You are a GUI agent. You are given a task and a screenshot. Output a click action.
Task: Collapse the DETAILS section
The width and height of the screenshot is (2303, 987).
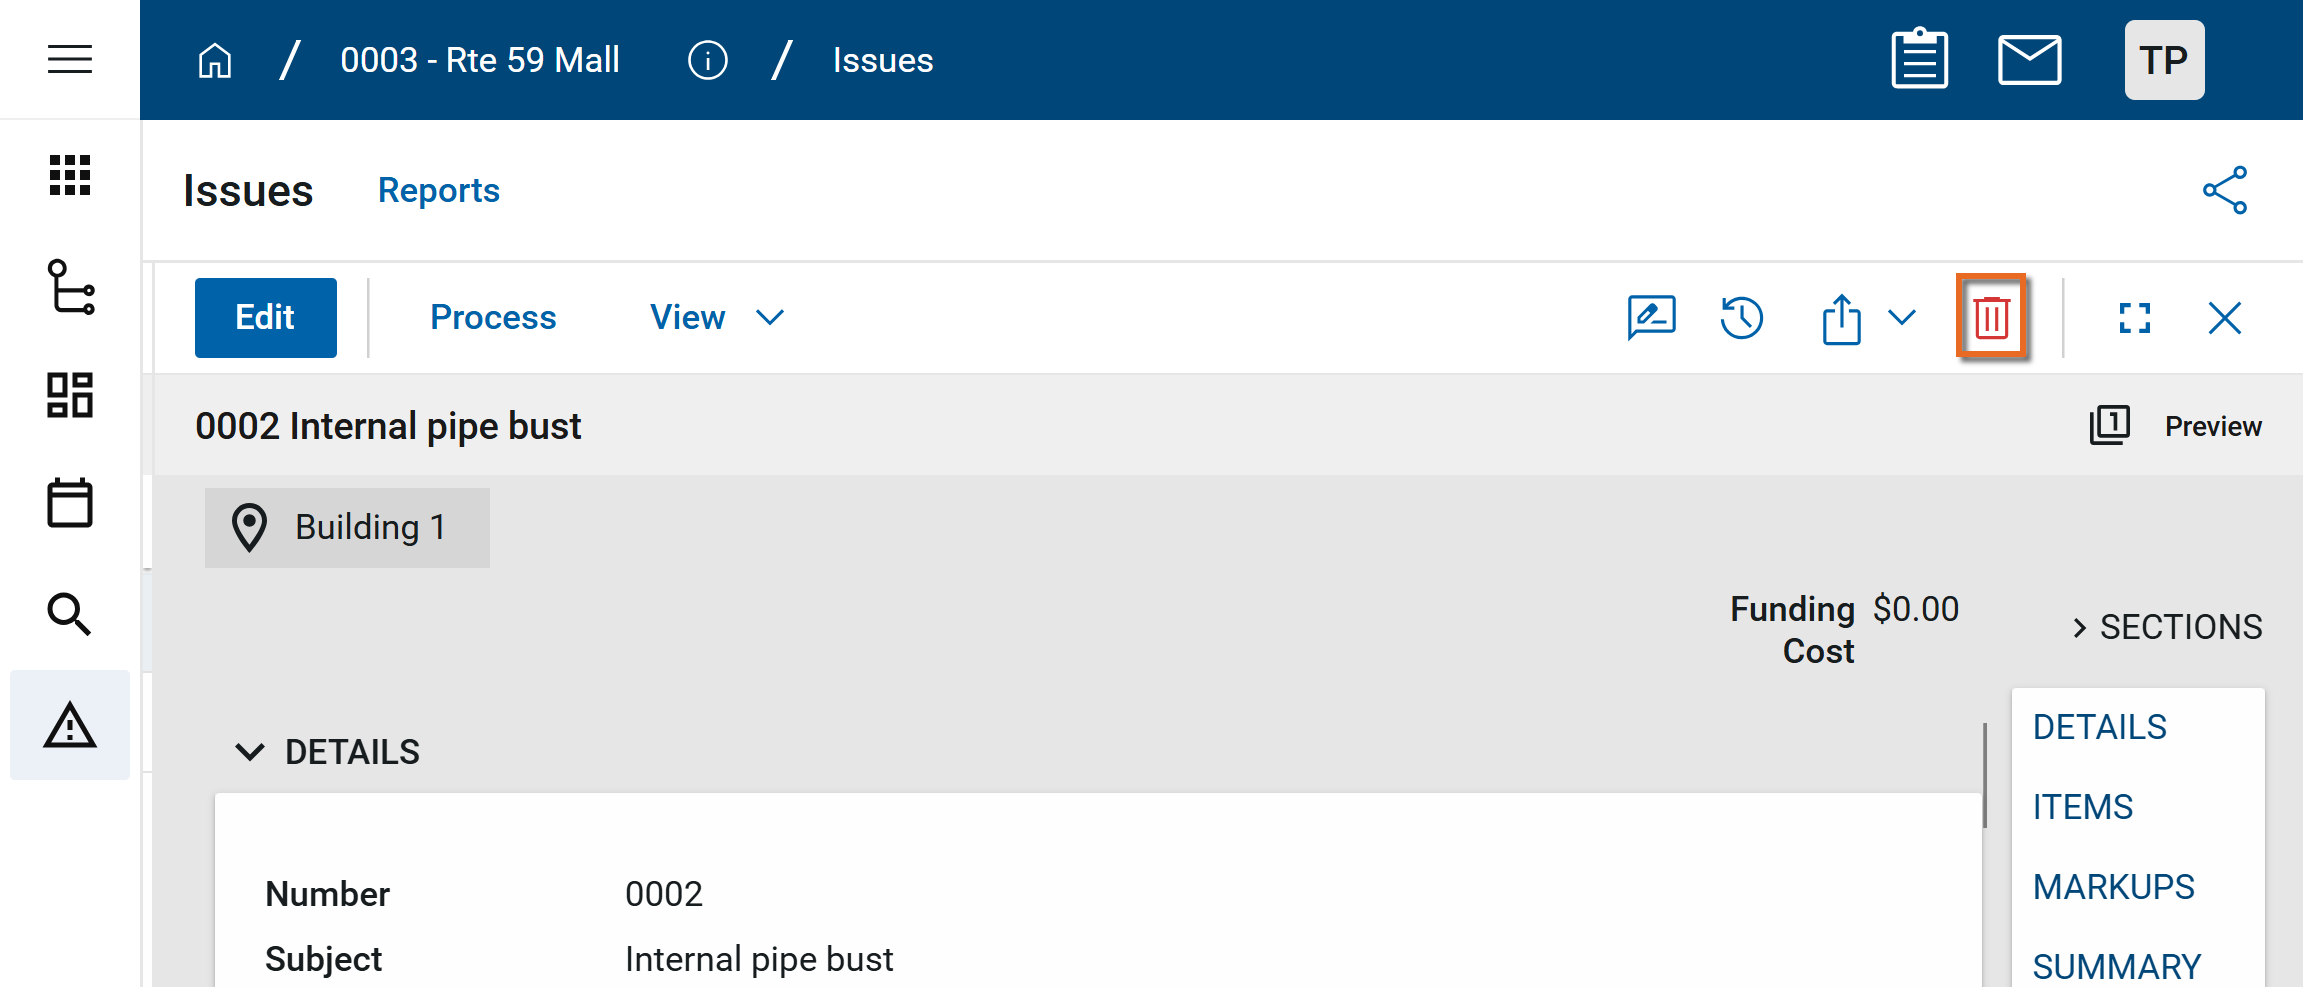[250, 752]
